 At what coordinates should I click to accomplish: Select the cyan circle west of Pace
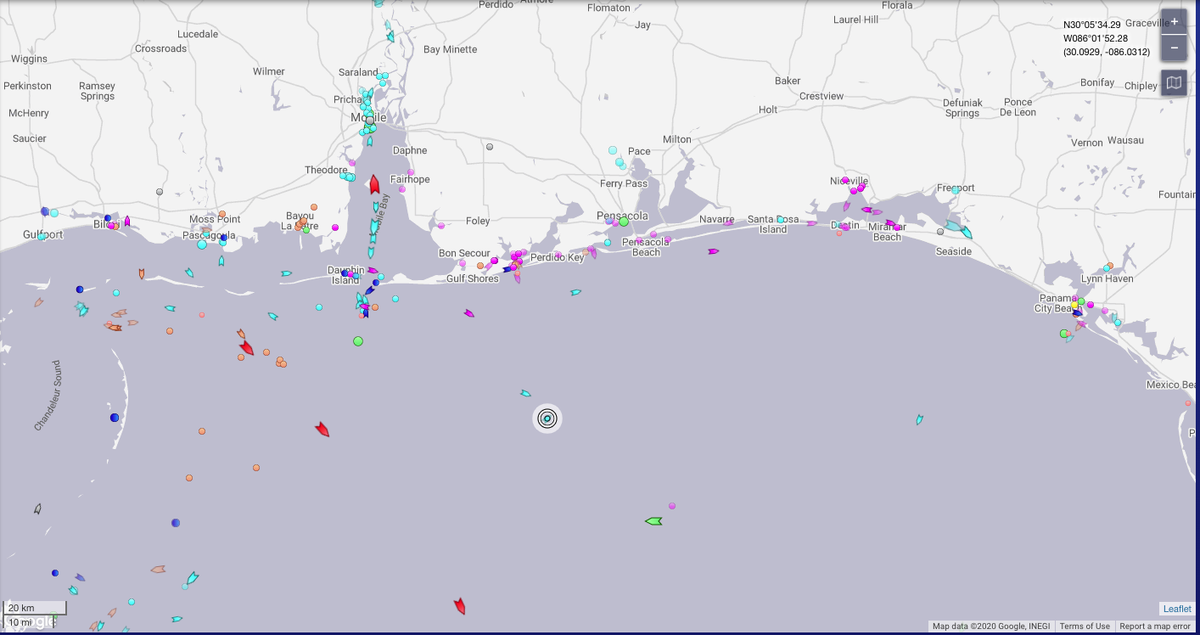point(613,151)
